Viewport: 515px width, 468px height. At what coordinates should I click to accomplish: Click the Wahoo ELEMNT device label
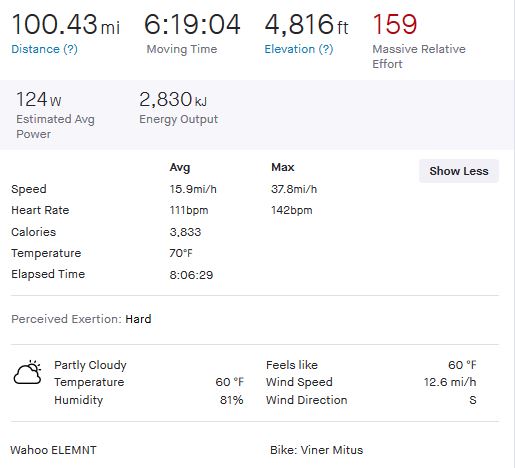[x=53, y=450]
